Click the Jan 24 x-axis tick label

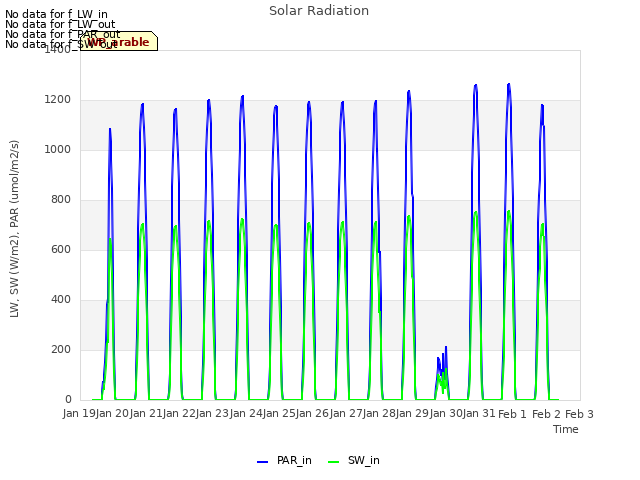(x=246, y=413)
